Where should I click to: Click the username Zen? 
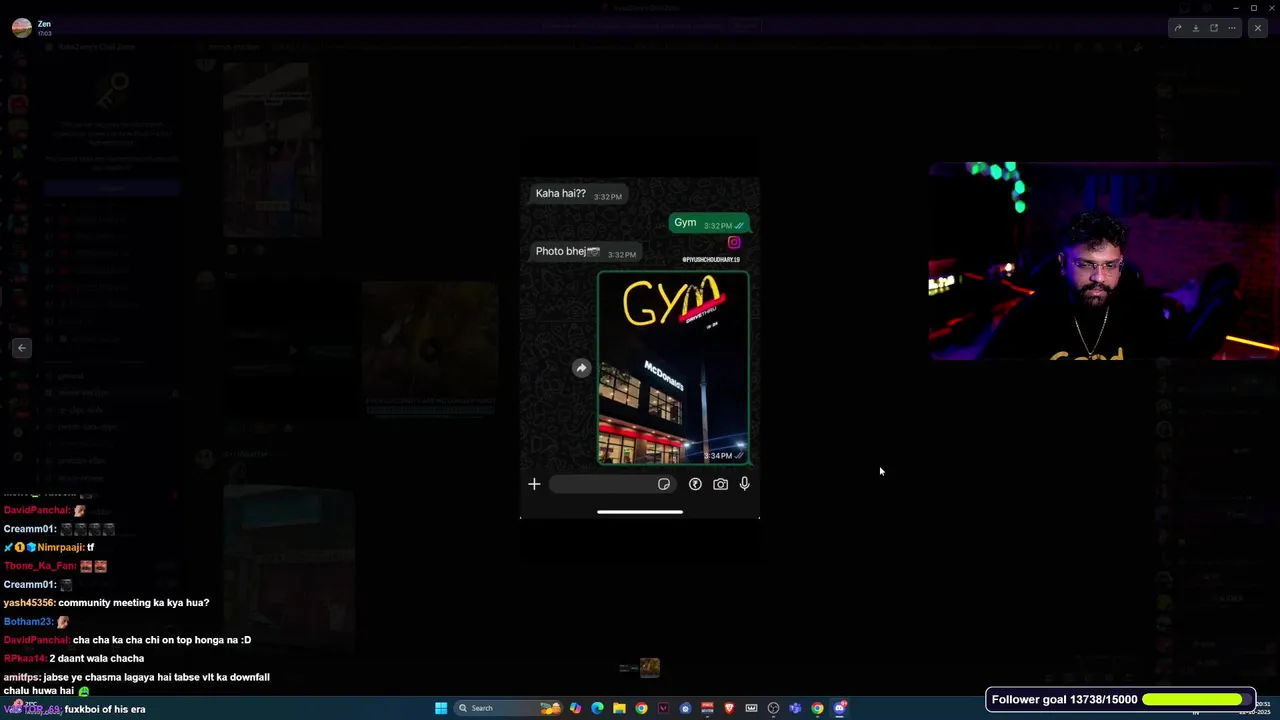[44, 23]
